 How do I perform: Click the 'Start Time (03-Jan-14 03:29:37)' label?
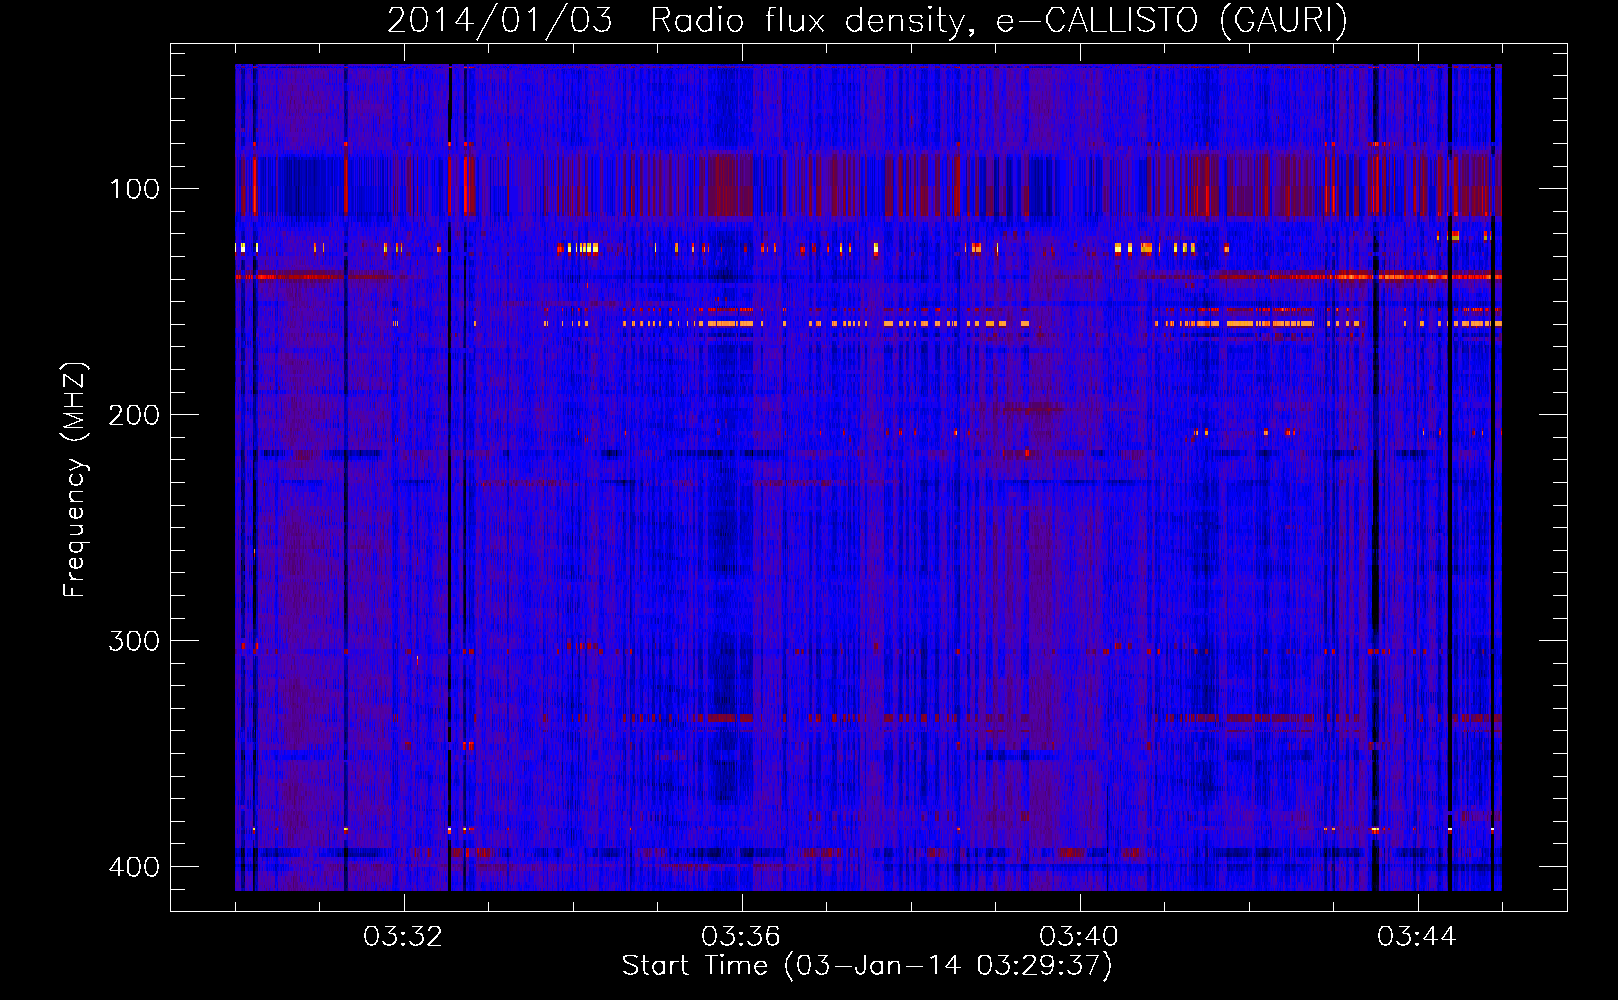click(x=867, y=966)
